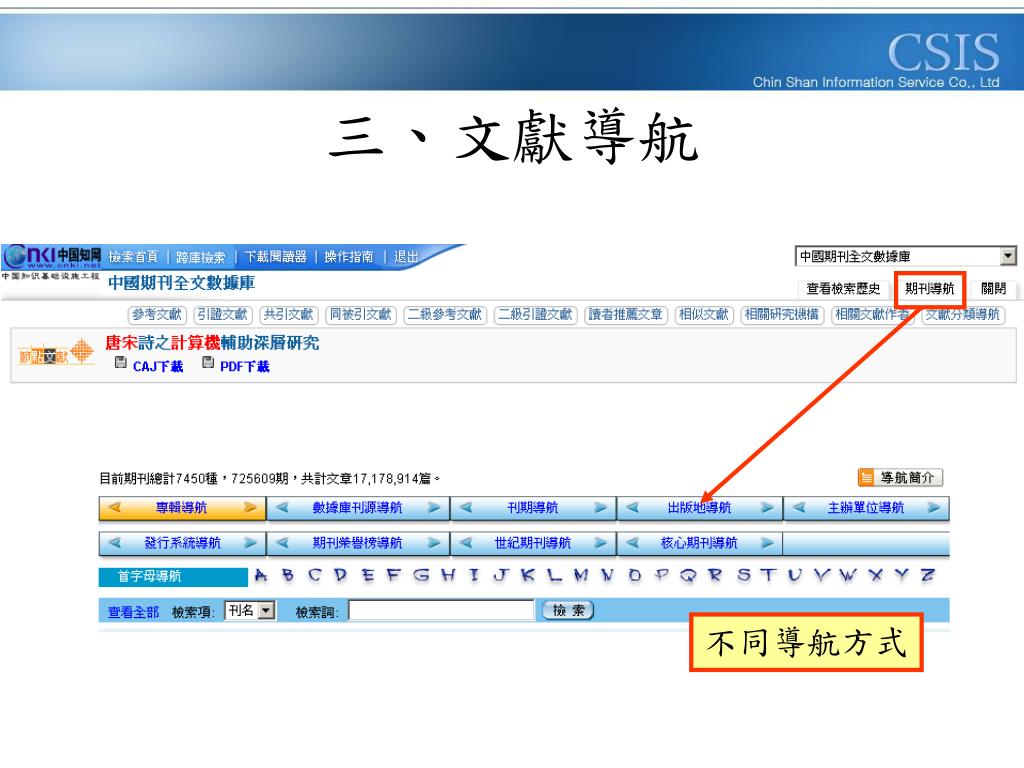Open the 參考文獻 tab
The height and width of the screenshot is (768, 1024).
[157, 315]
